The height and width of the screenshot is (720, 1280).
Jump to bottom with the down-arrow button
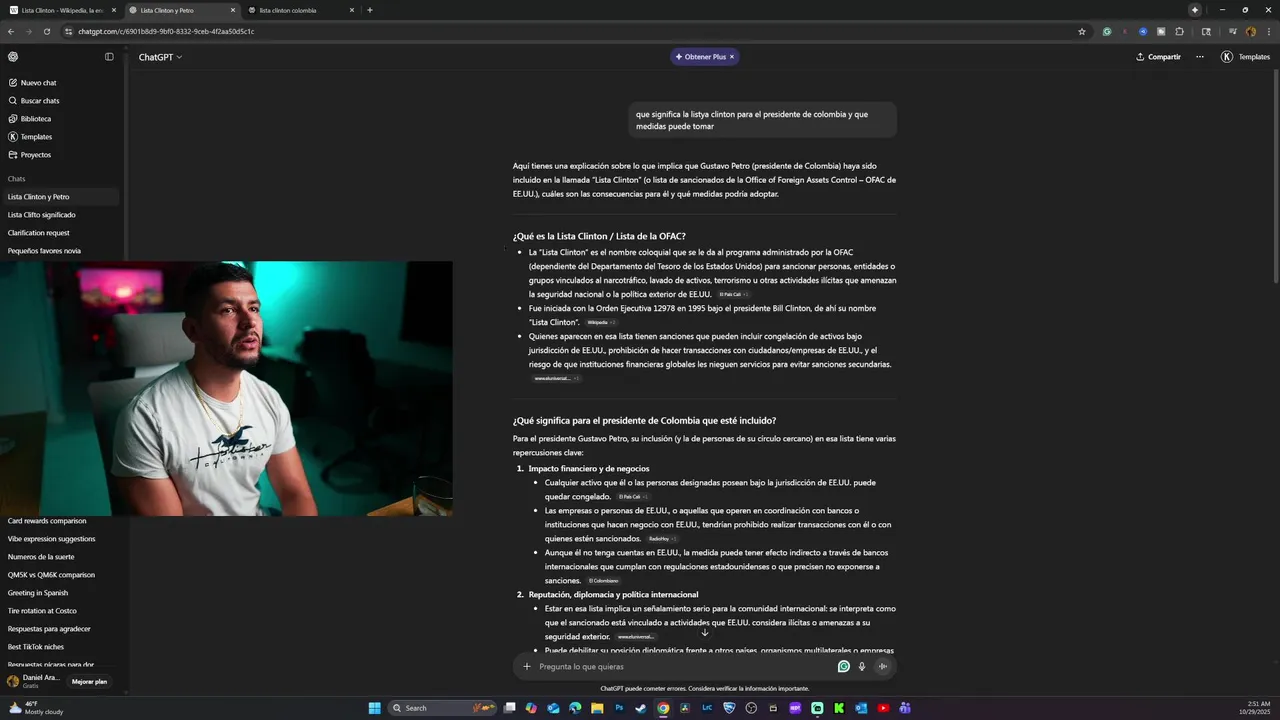[x=705, y=632]
